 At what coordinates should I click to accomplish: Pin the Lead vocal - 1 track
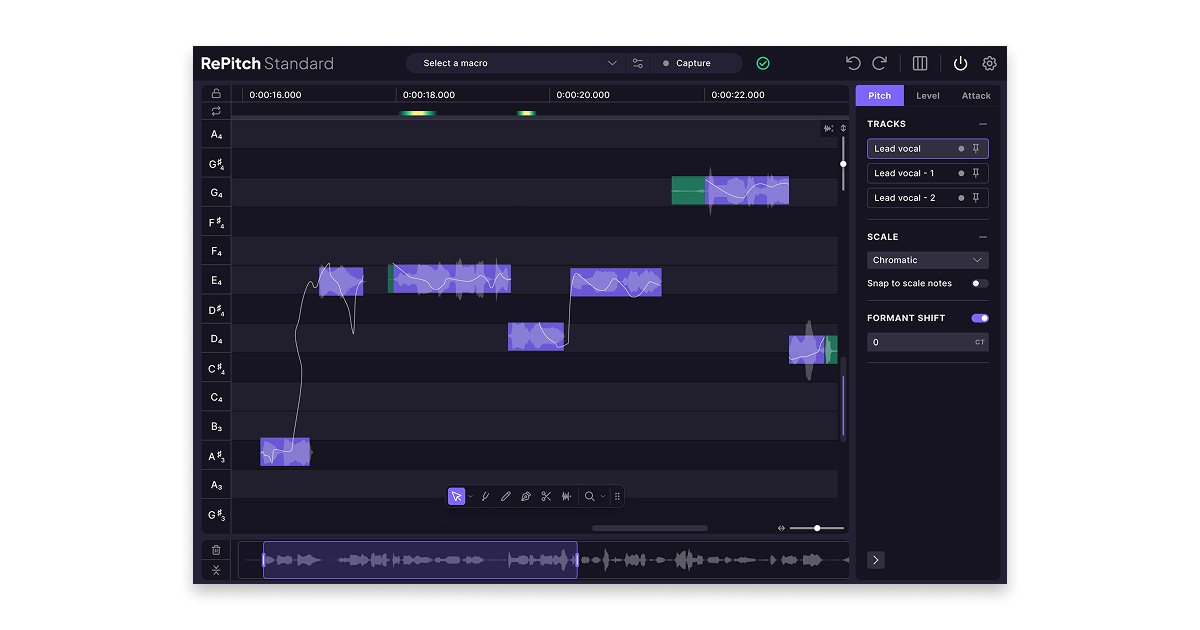[976, 173]
